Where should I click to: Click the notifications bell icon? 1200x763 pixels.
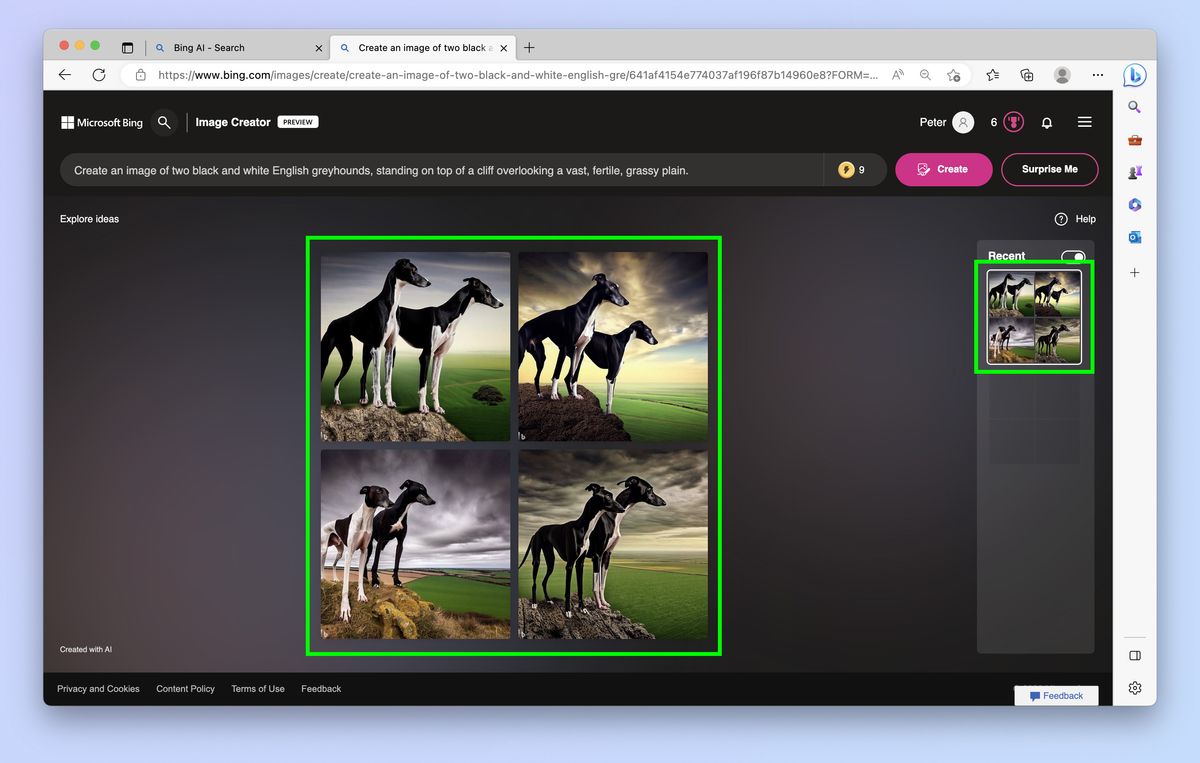click(1046, 122)
